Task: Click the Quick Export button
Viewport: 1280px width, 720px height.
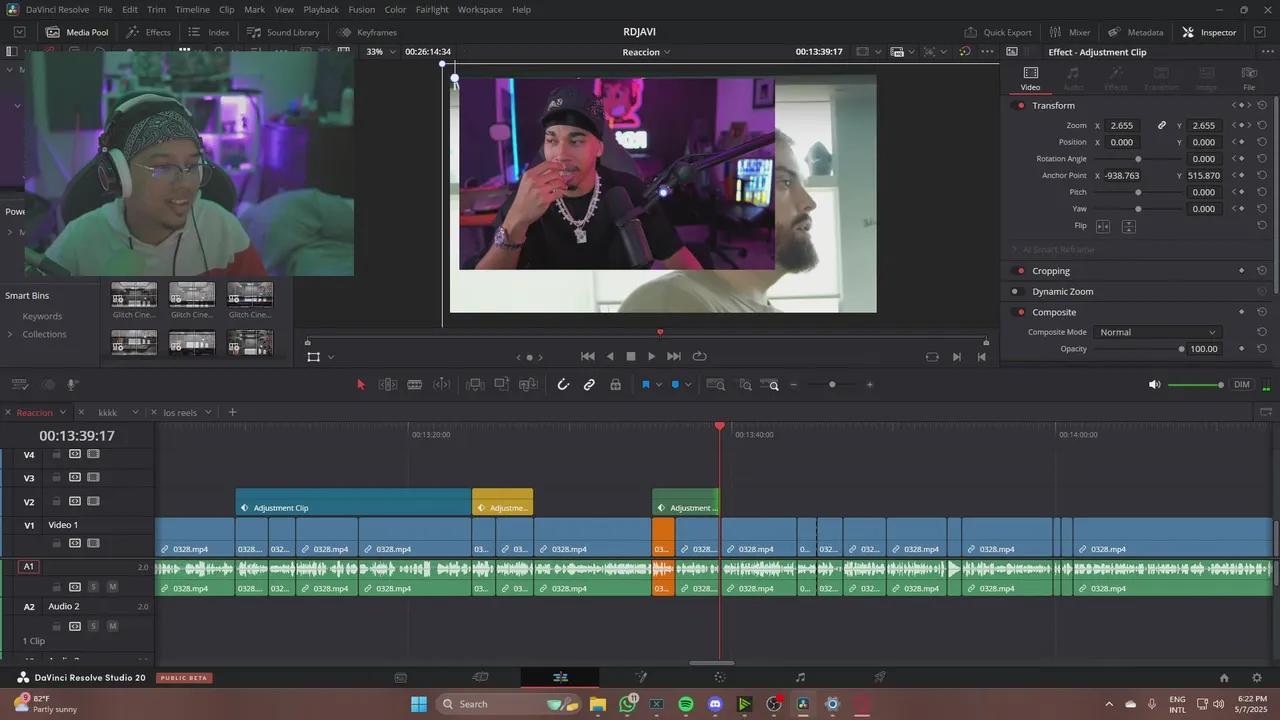Action: click(998, 32)
